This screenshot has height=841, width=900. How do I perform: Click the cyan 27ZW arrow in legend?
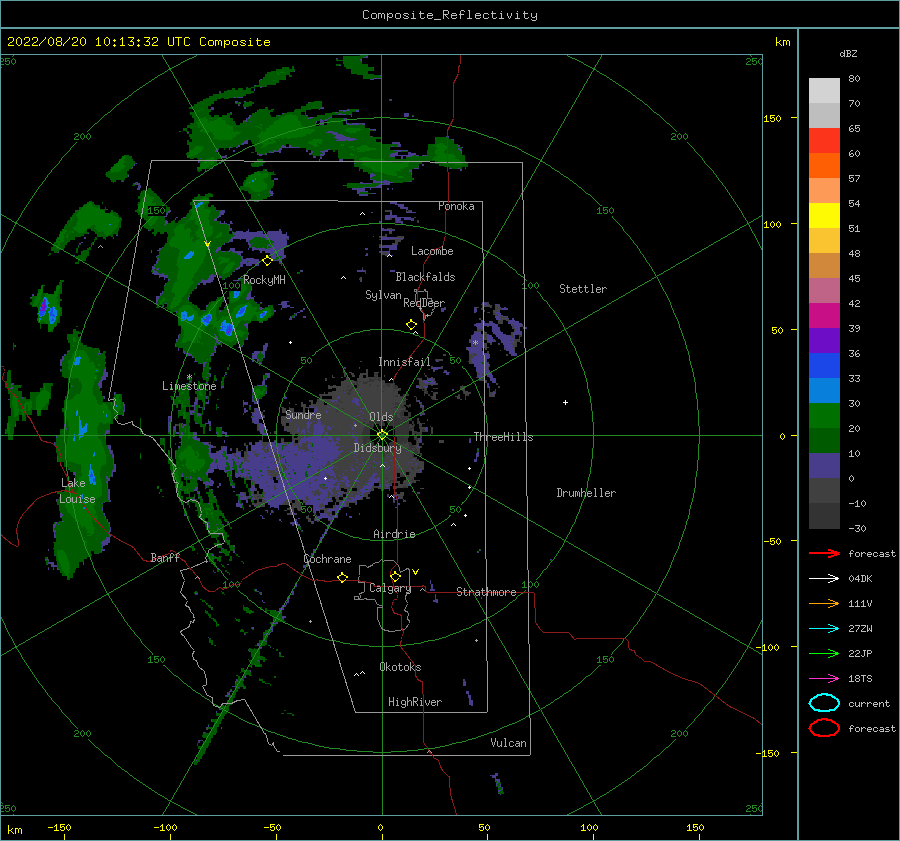[x=824, y=629]
